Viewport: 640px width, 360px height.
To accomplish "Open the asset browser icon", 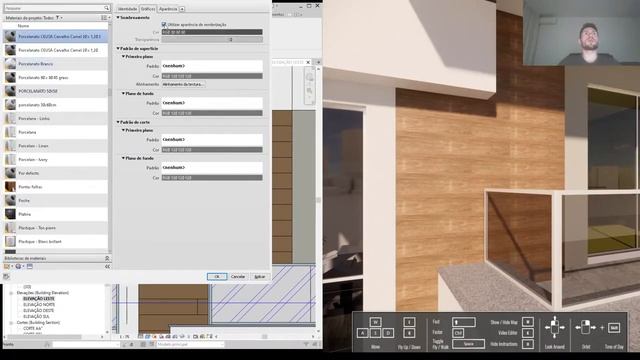I will [x=30, y=266].
